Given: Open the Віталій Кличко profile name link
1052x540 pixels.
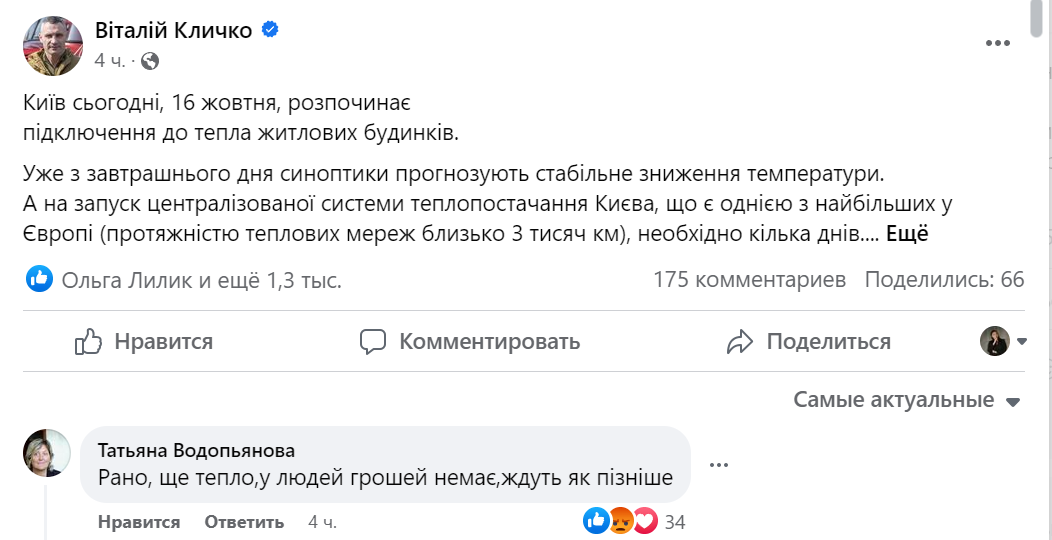Looking at the screenshot, I should pos(174,31).
